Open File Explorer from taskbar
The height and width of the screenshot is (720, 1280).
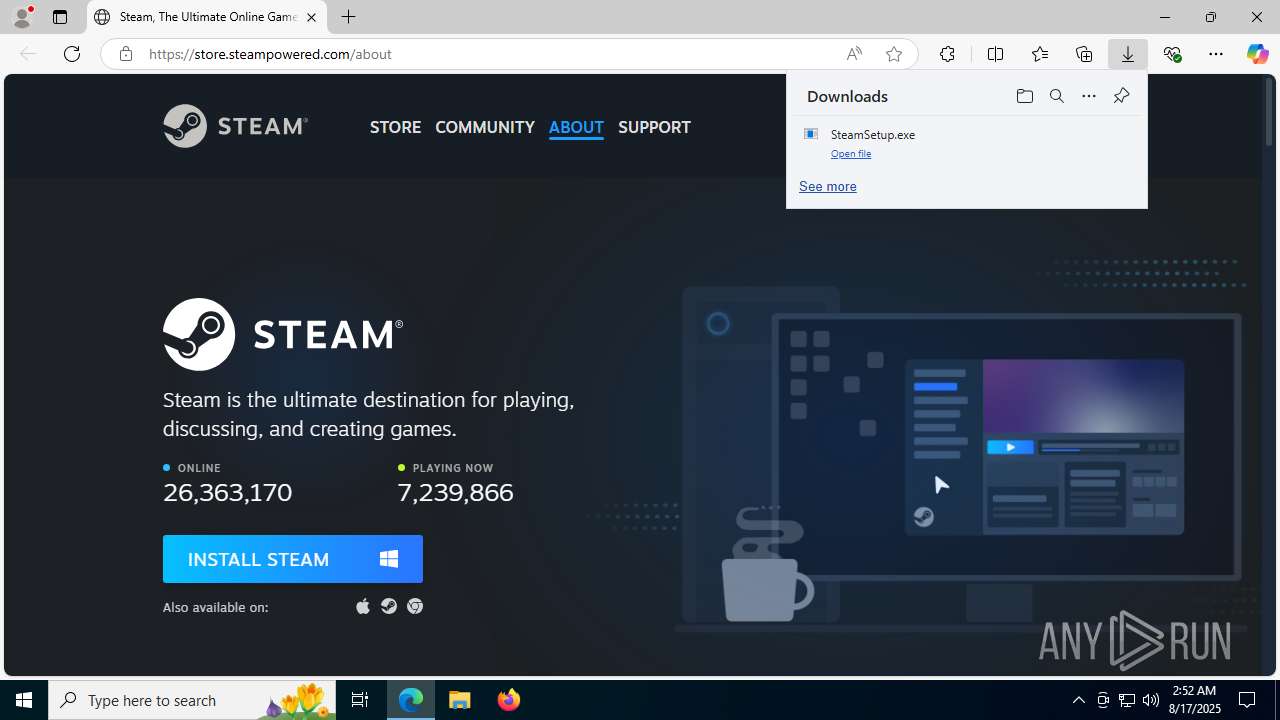tap(460, 700)
